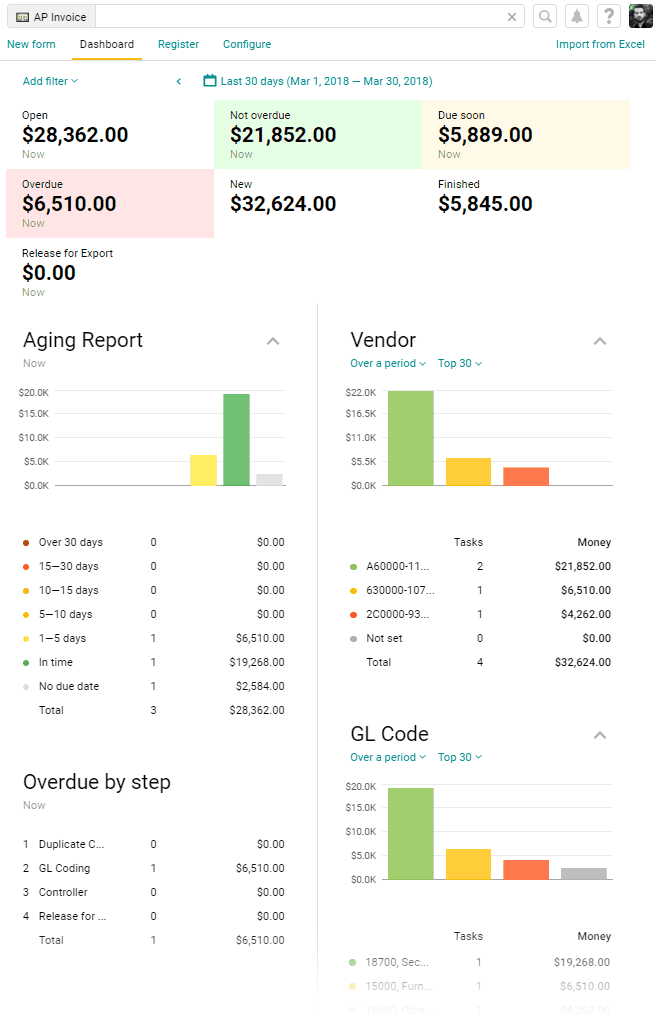656x1021 pixels.
Task: Click the gray No due date aging bar
Action: 270,480
